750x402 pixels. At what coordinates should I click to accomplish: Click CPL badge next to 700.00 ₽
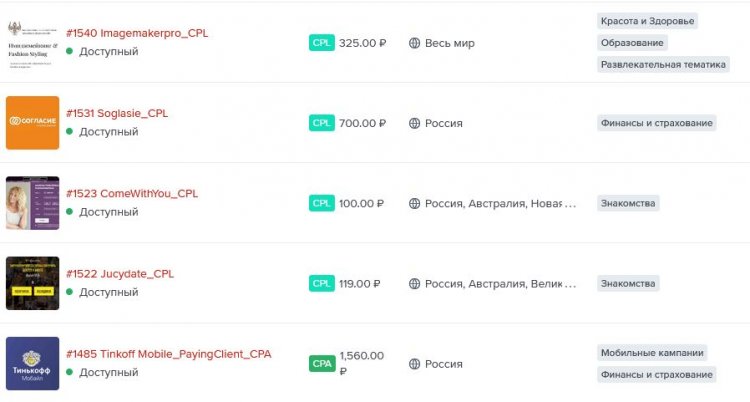tap(321, 123)
